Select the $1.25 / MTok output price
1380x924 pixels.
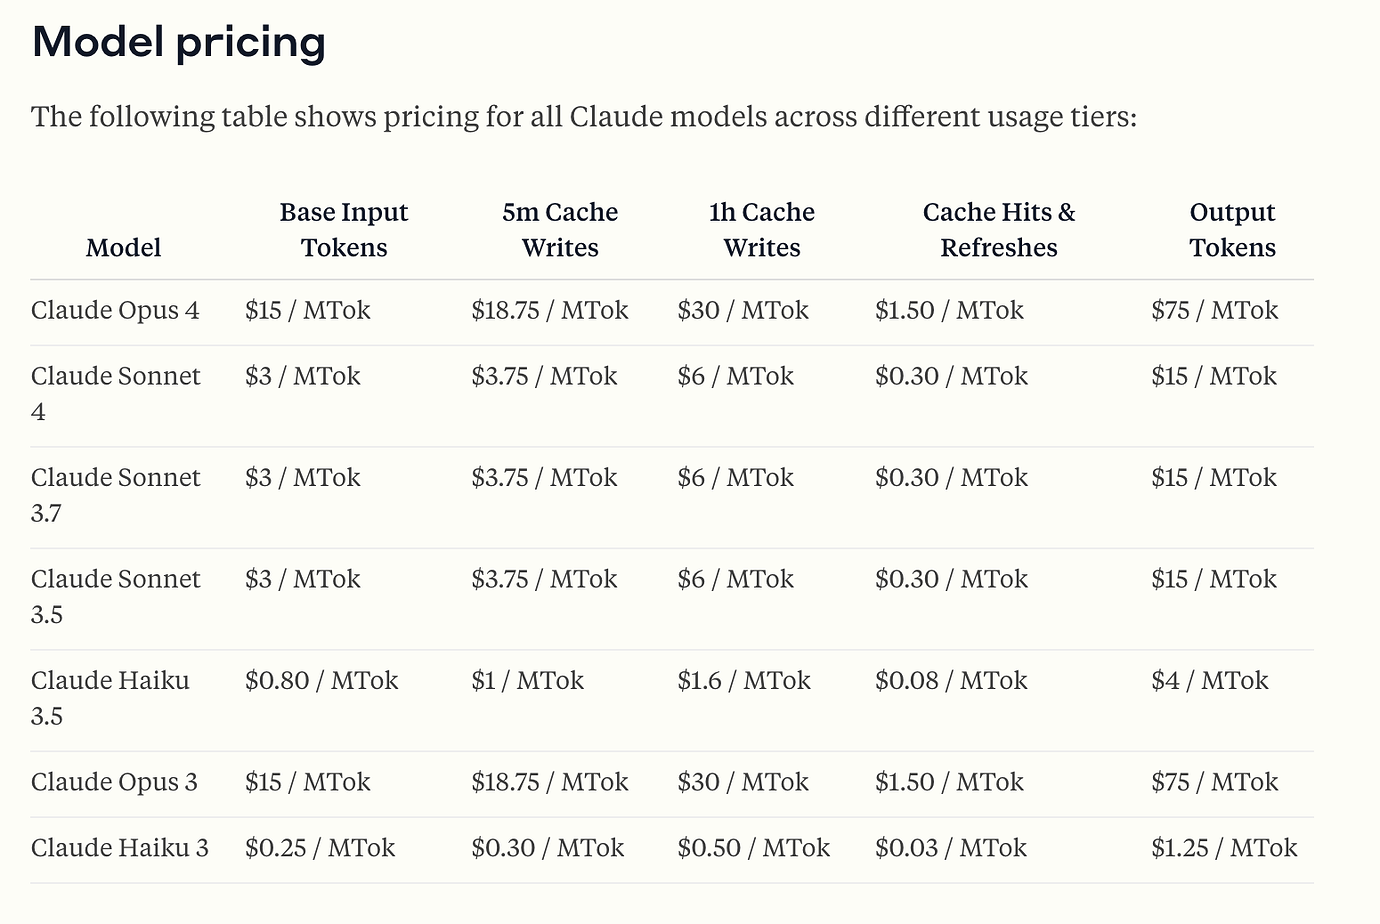tap(1224, 848)
